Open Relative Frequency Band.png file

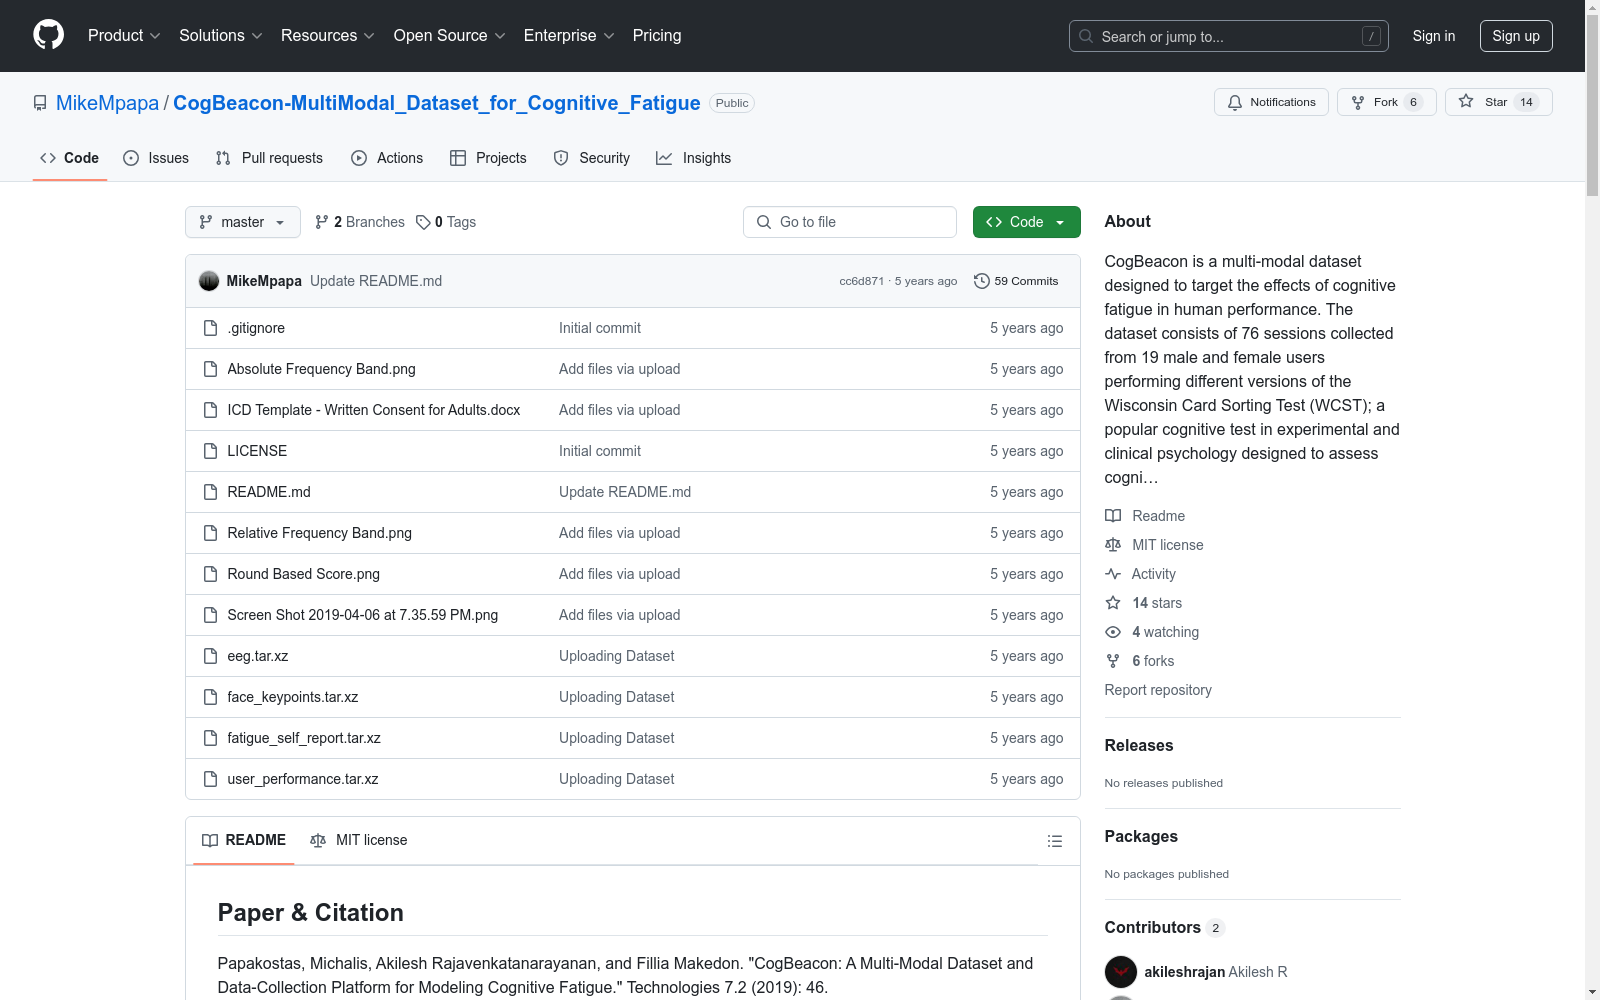point(319,533)
